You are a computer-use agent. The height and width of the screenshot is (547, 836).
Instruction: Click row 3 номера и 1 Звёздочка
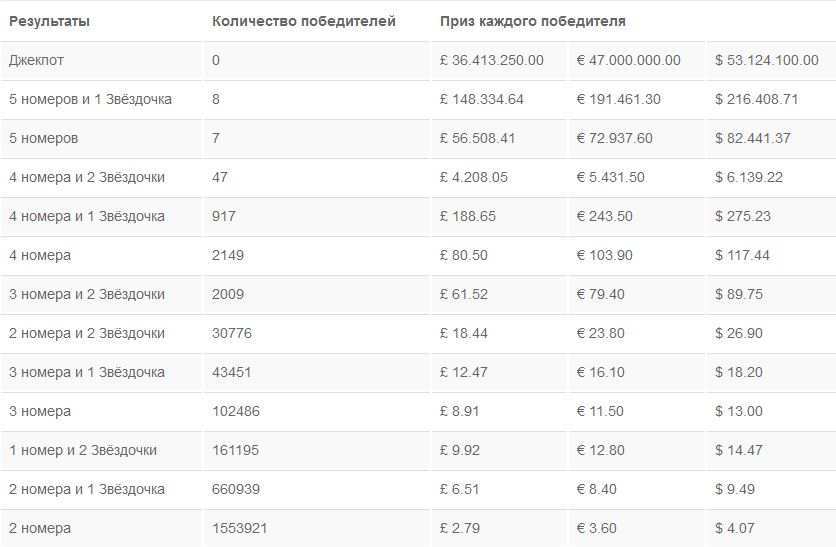[418, 373]
